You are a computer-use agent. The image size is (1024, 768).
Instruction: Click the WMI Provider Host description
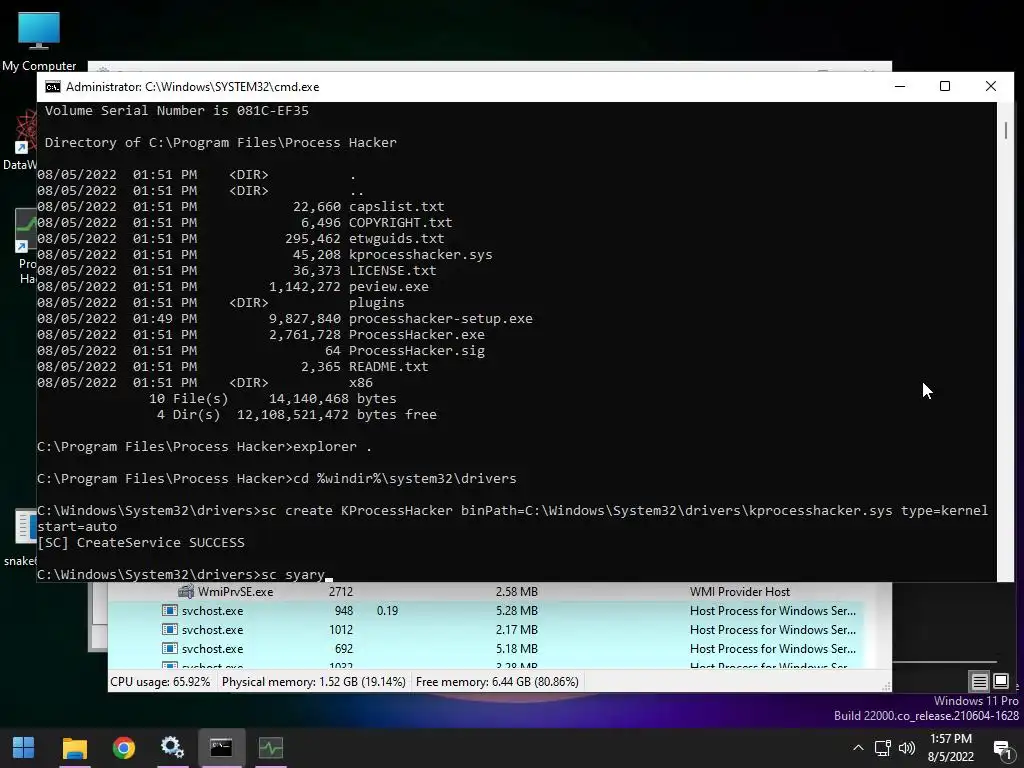740,592
